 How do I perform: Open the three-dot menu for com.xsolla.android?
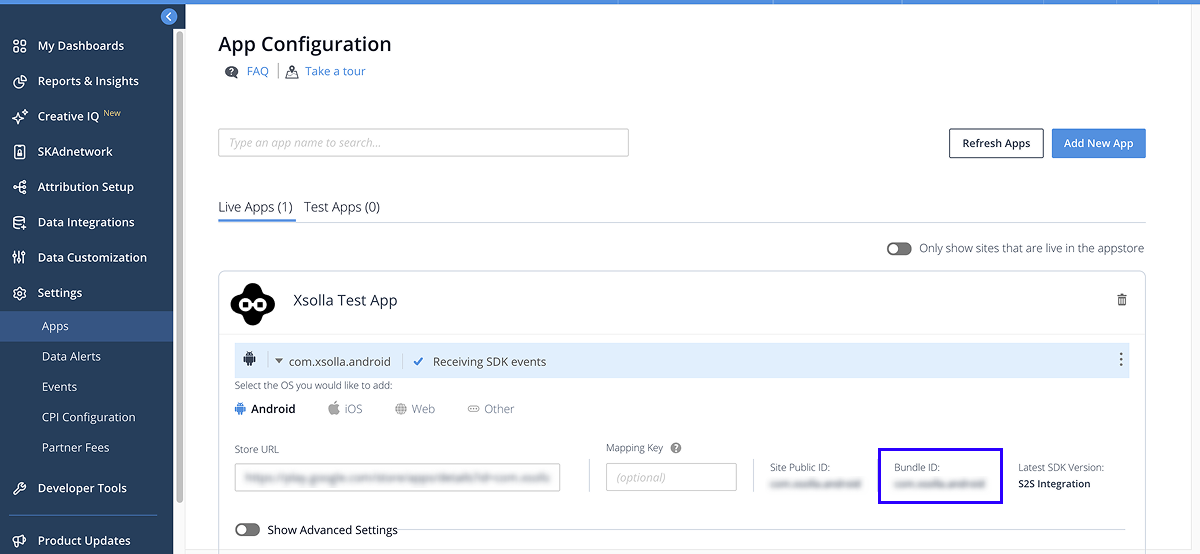(1120, 360)
